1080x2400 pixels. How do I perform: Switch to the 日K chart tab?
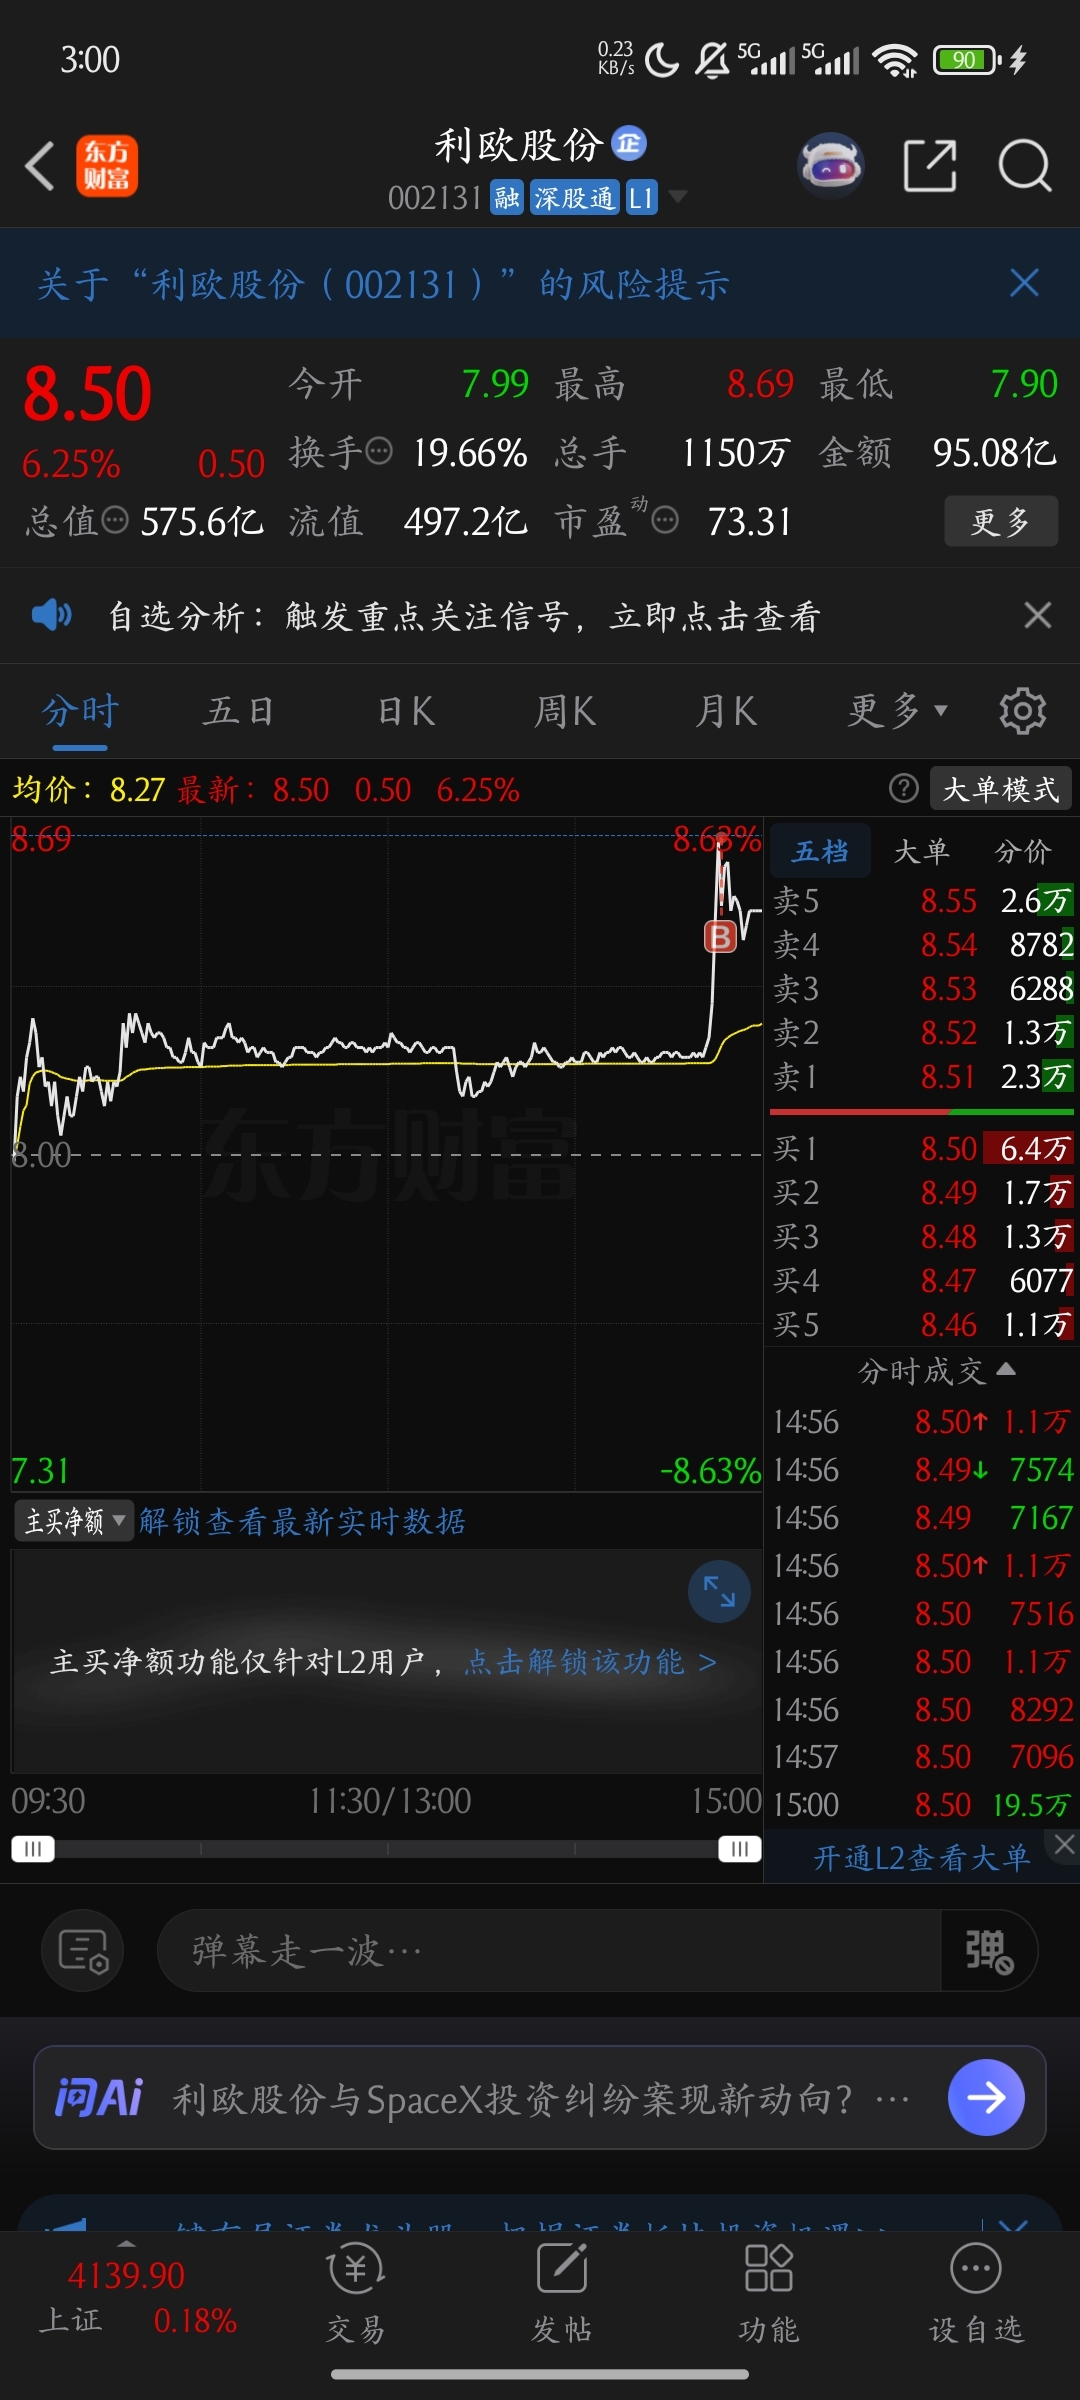(x=406, y=712)
